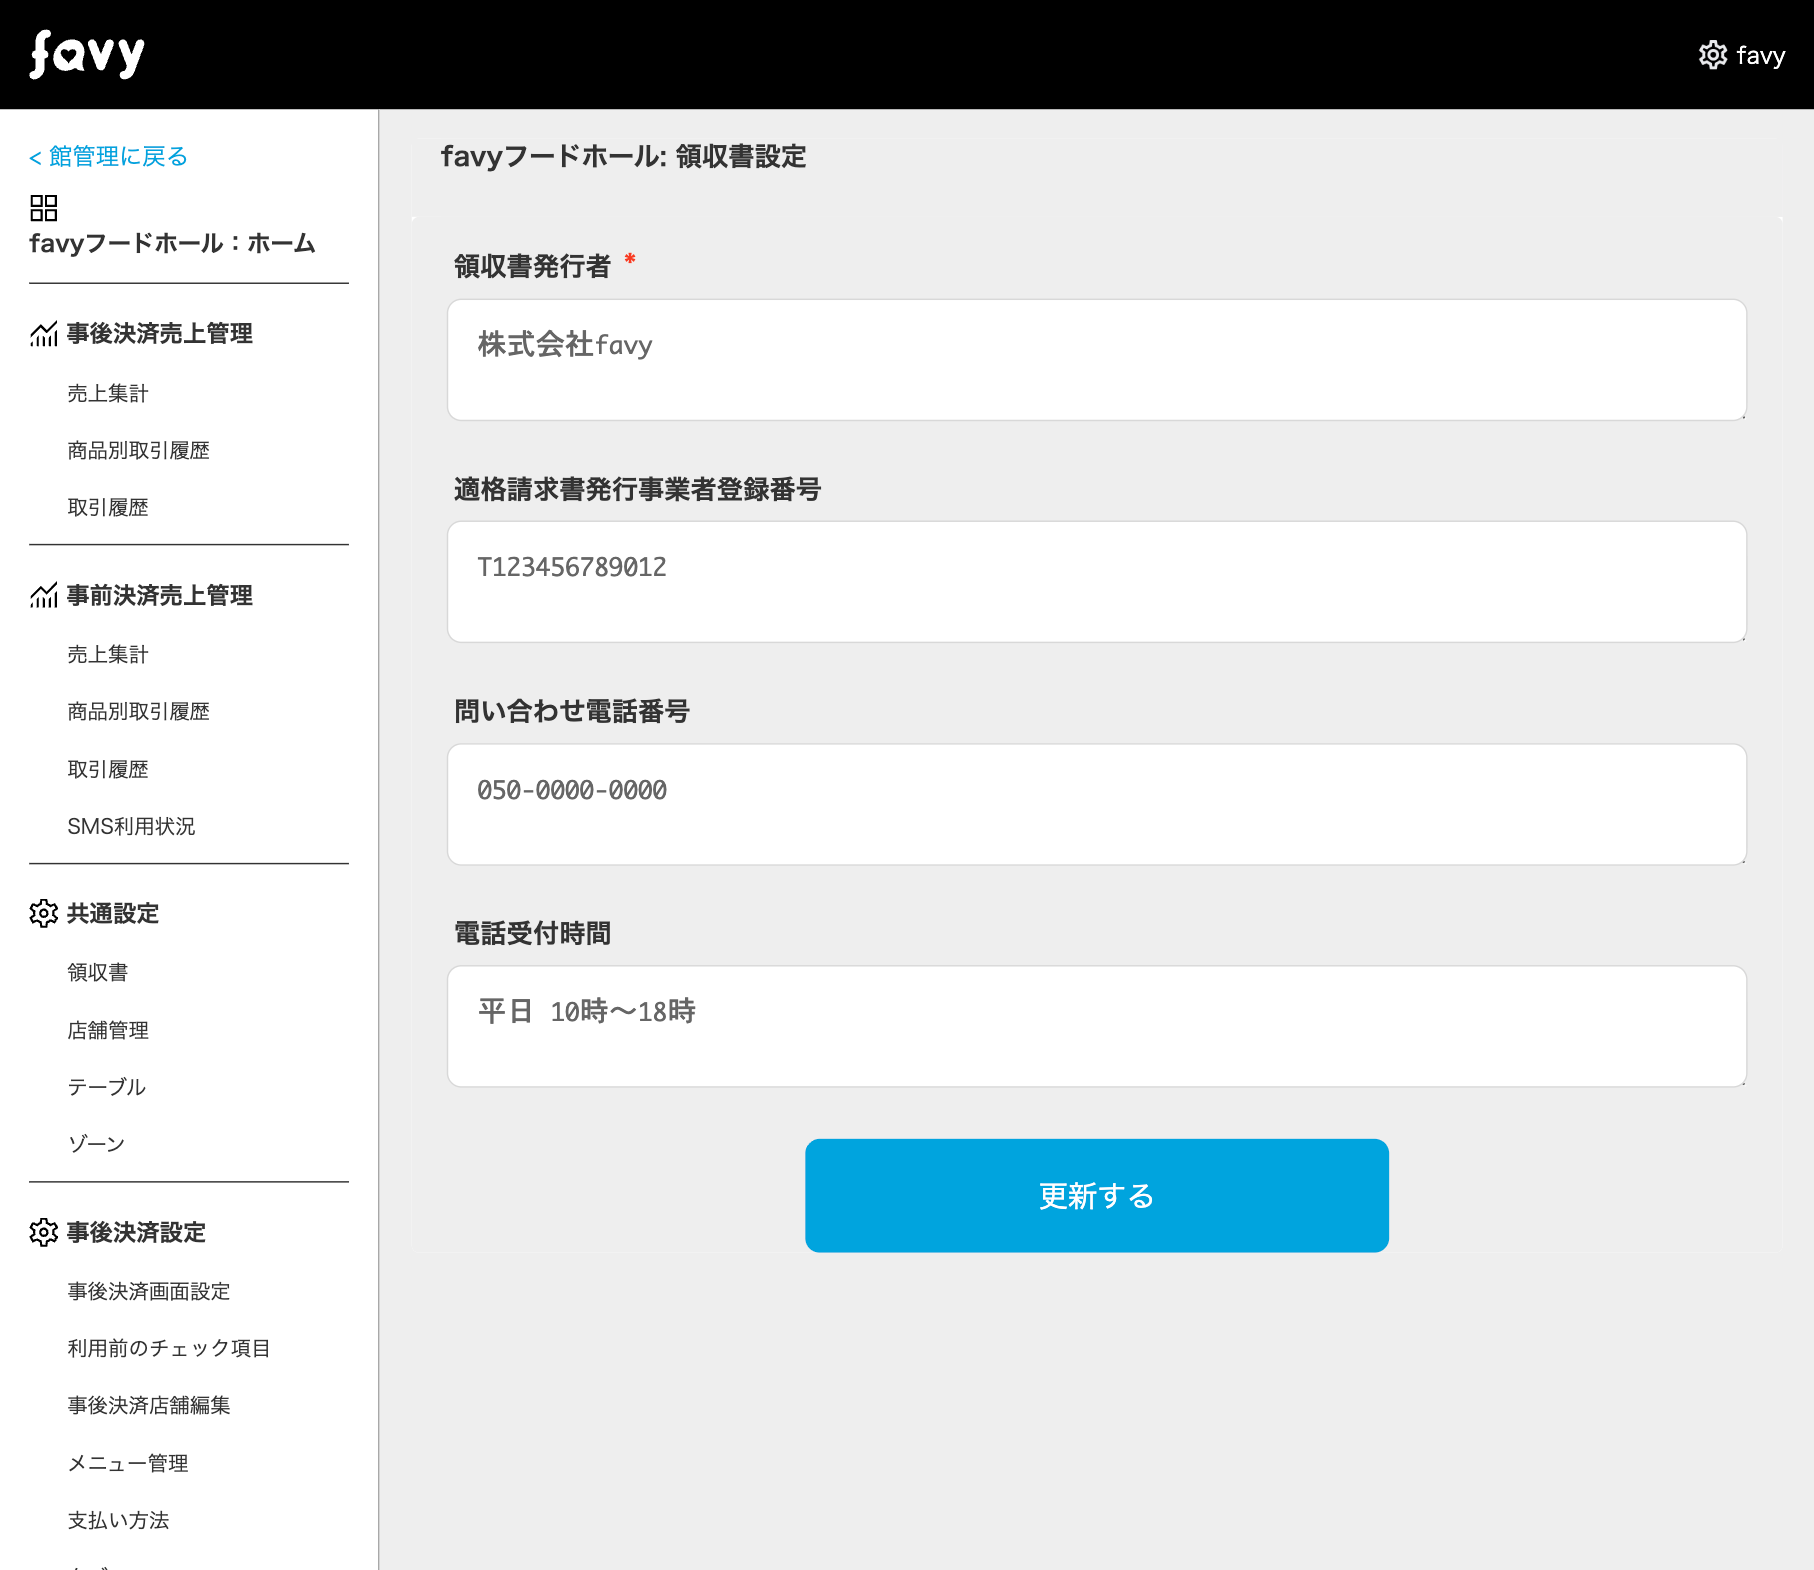
Task: Click the chart icon beside 事前決済売上管理
Action: (44, 596)
